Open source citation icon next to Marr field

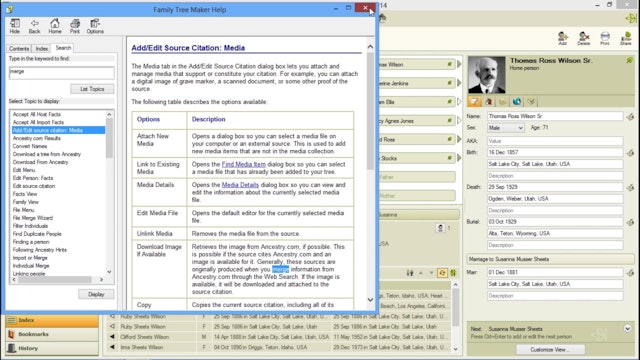pos(631,273)
